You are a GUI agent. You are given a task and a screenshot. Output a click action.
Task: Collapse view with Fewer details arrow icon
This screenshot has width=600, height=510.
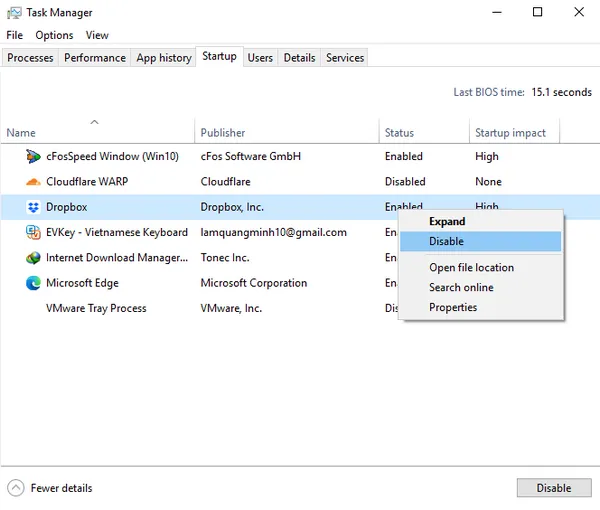[x=16, y=488]
